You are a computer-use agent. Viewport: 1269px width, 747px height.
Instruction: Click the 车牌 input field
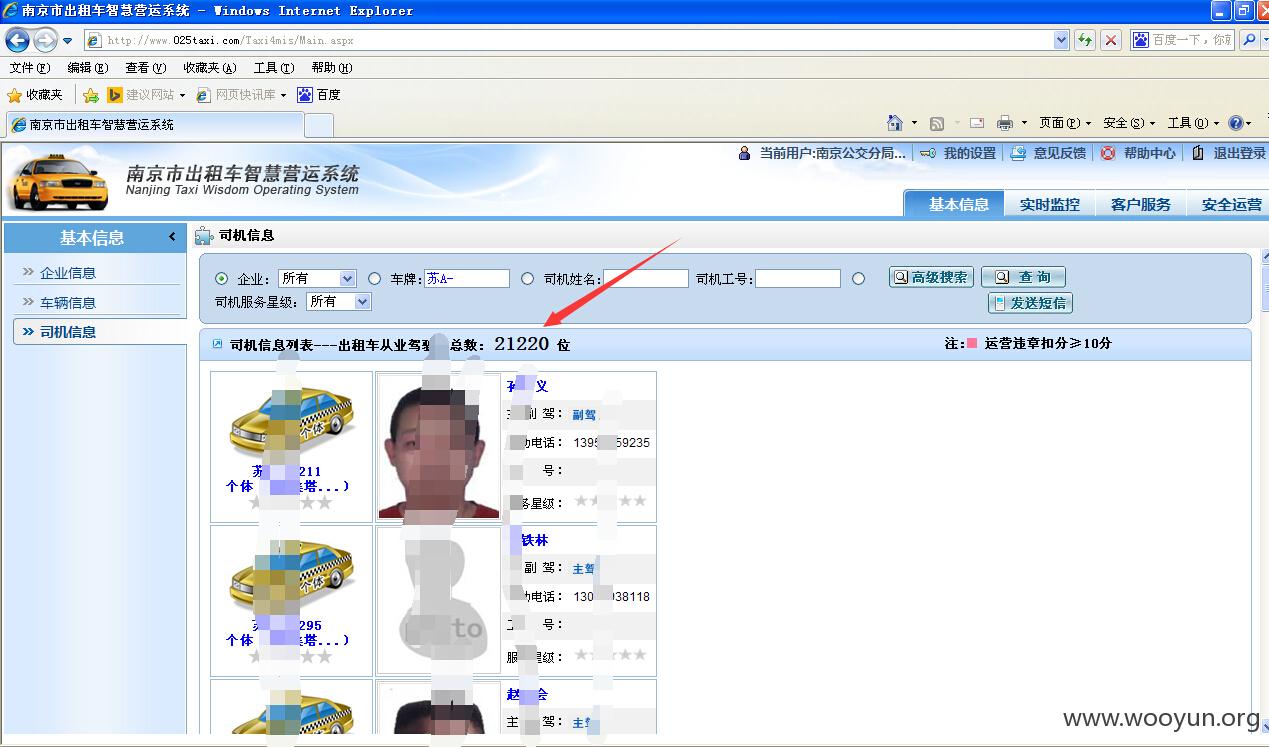coord(467,279)
